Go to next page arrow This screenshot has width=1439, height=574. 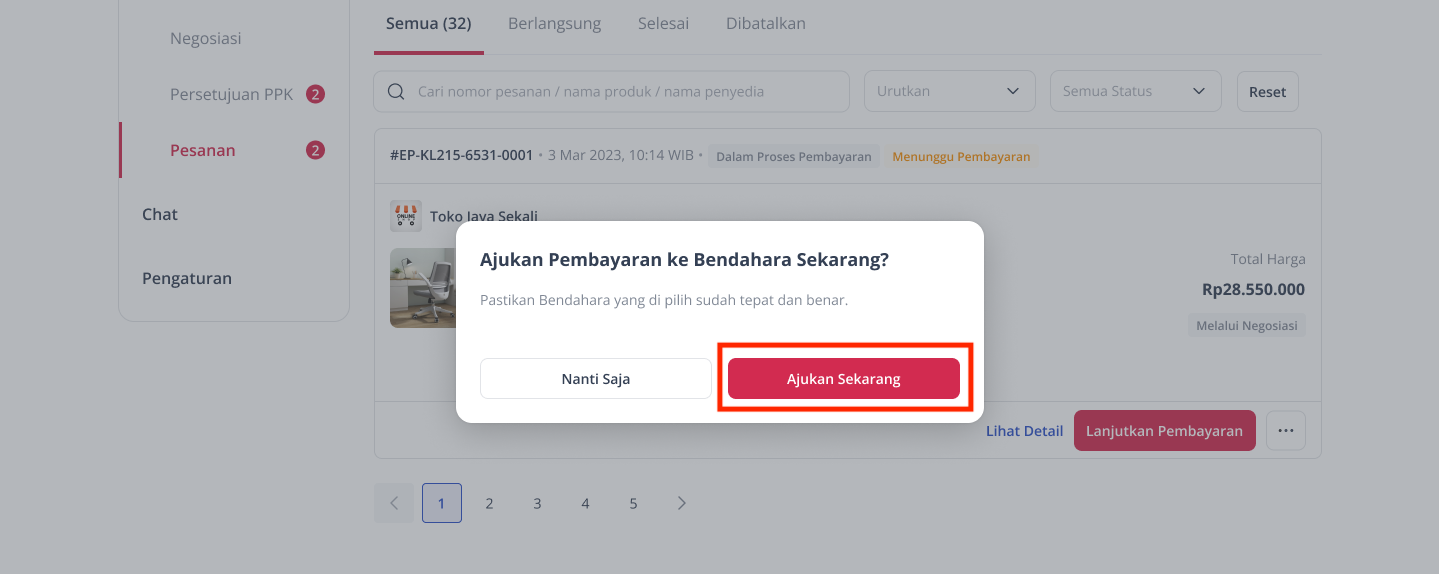[682, 503]
